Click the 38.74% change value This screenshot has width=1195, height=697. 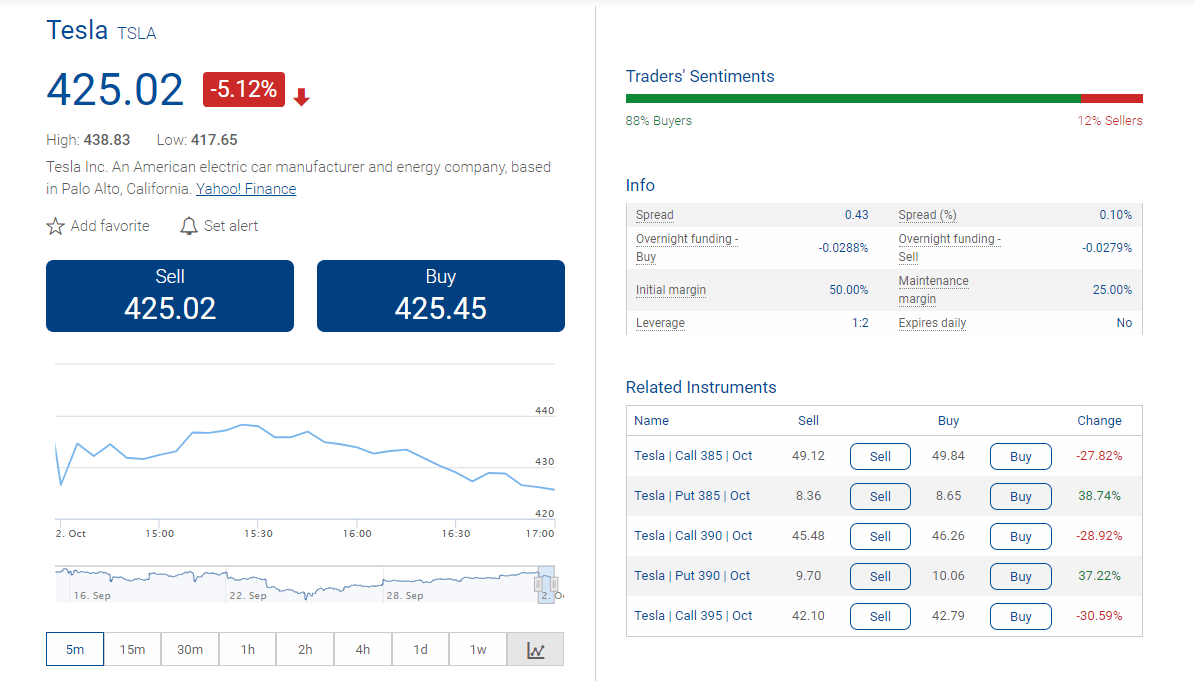tap(1099, 496)
